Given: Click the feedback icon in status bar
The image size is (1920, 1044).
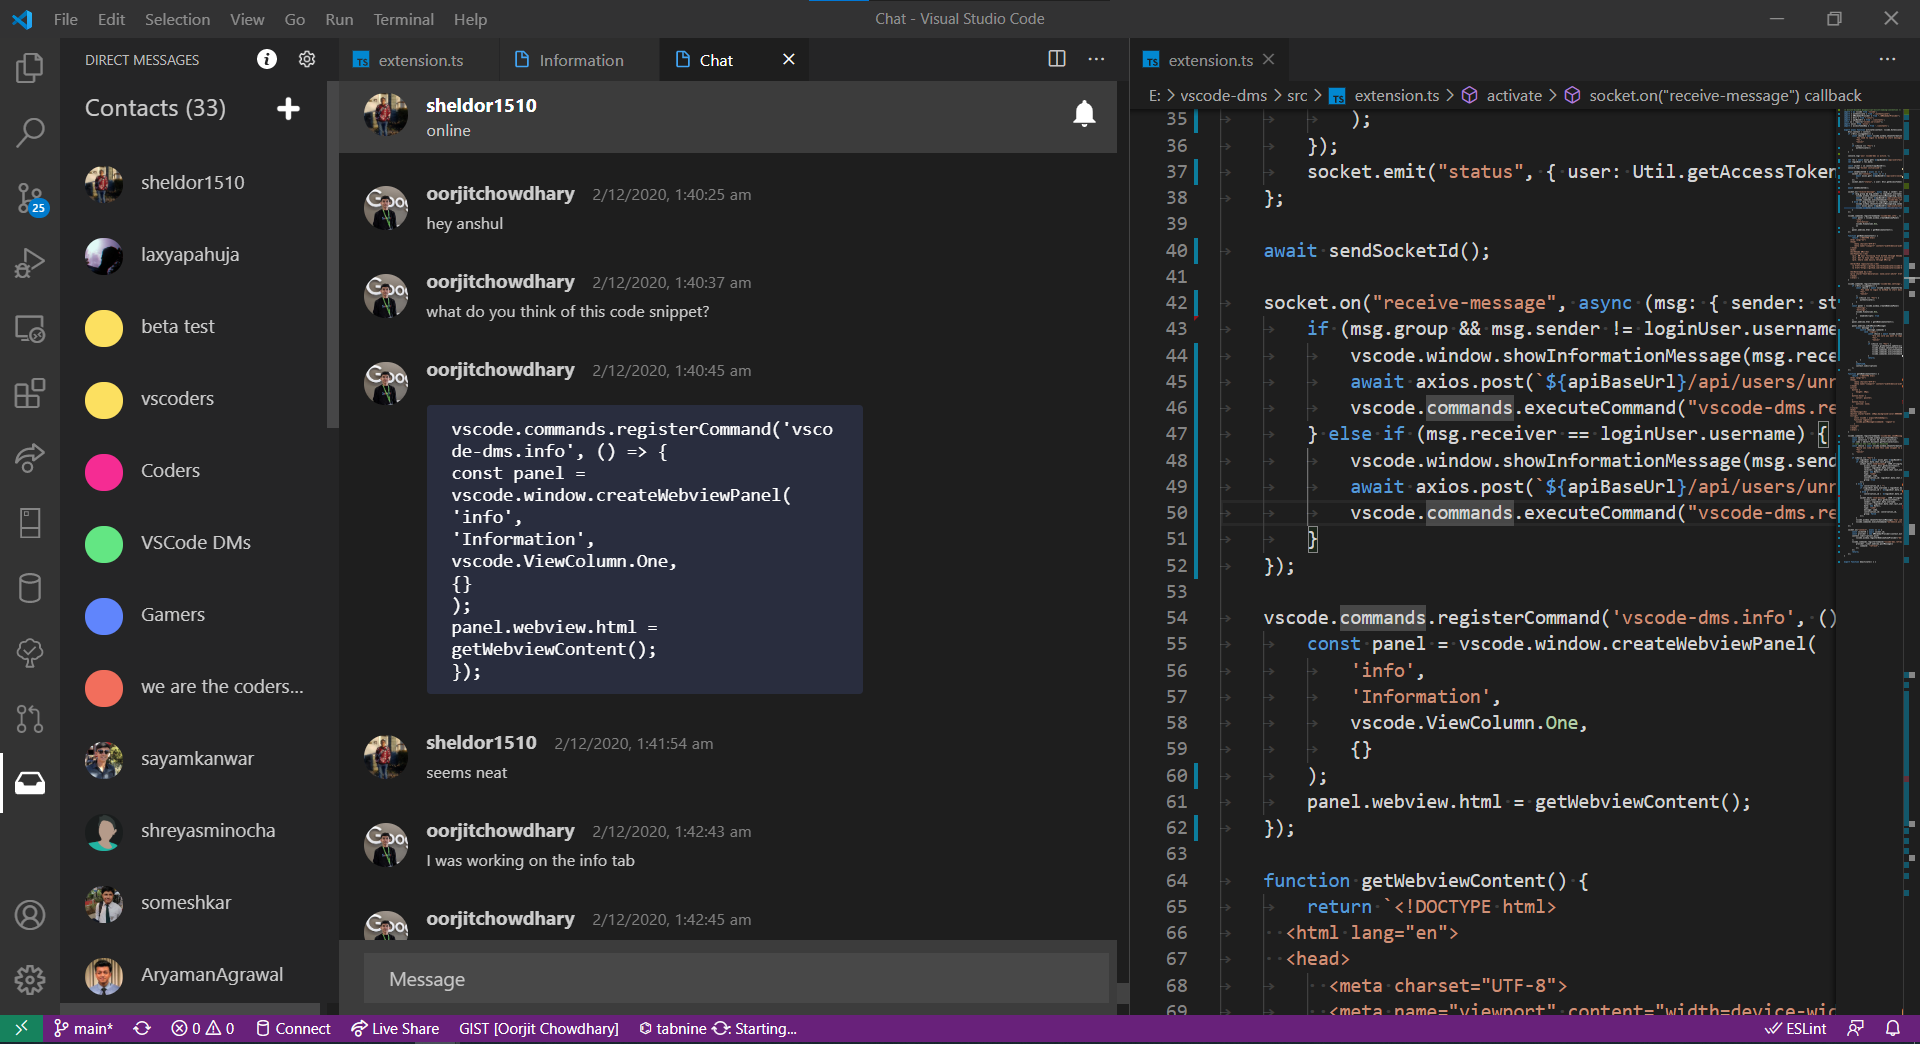Looking at the screenshot, I should pos(1856,1029).
